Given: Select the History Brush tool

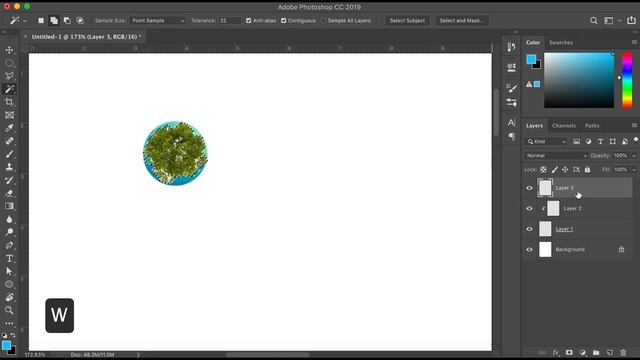Looking at the screenshot, I should 9,180.
